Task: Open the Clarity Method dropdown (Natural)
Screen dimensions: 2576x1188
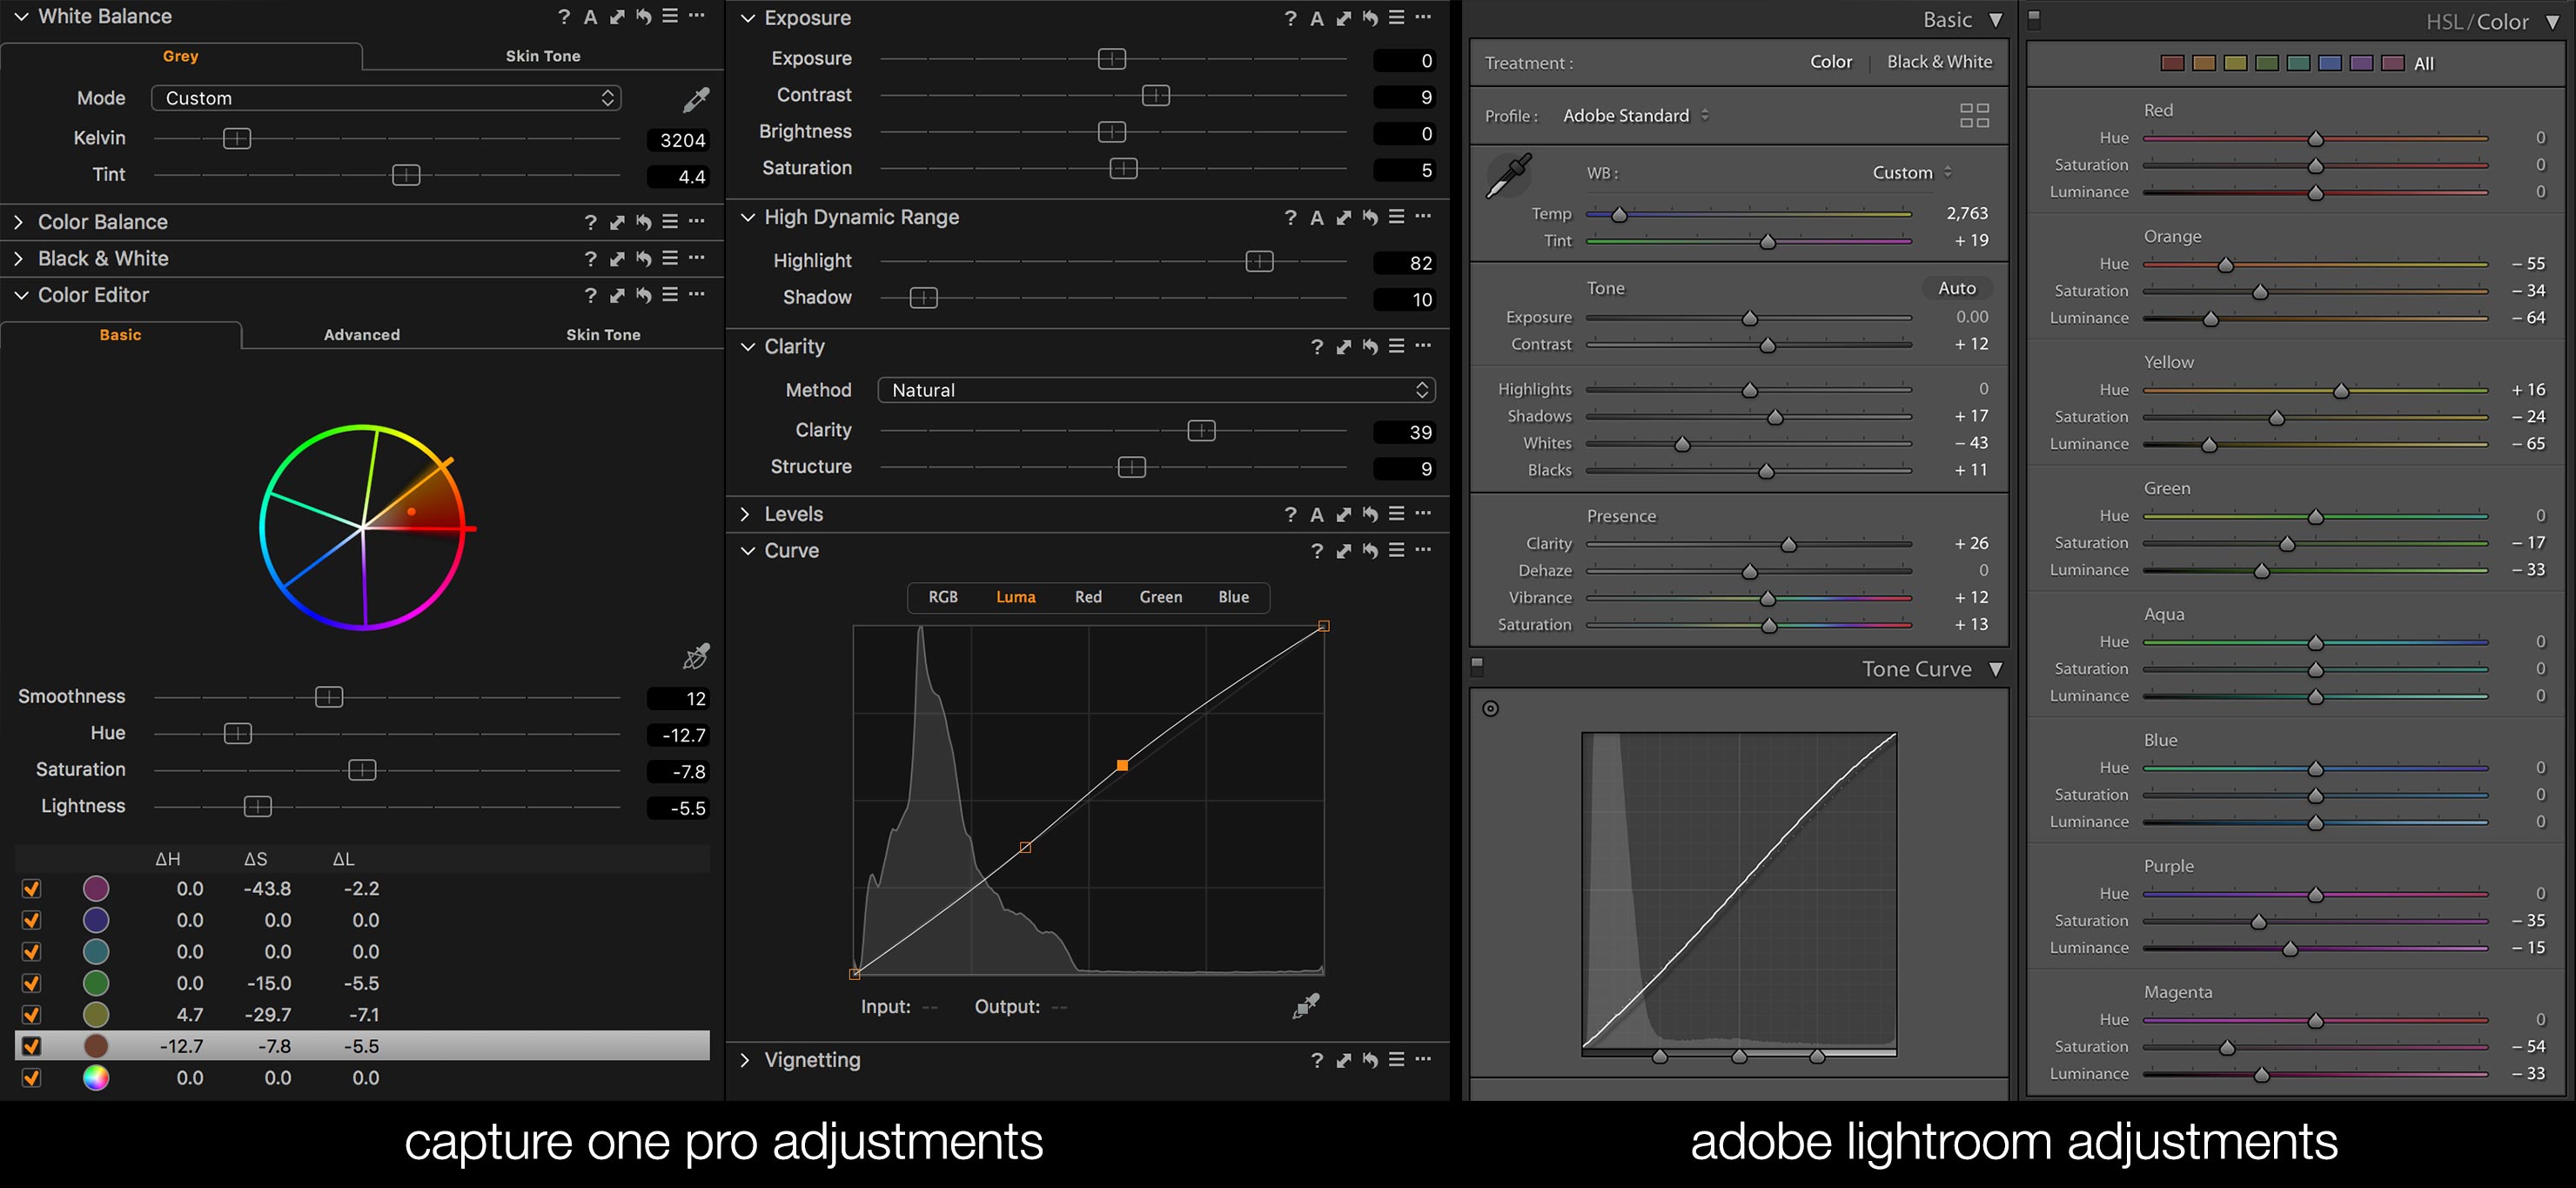Action: coord(1156,390)
